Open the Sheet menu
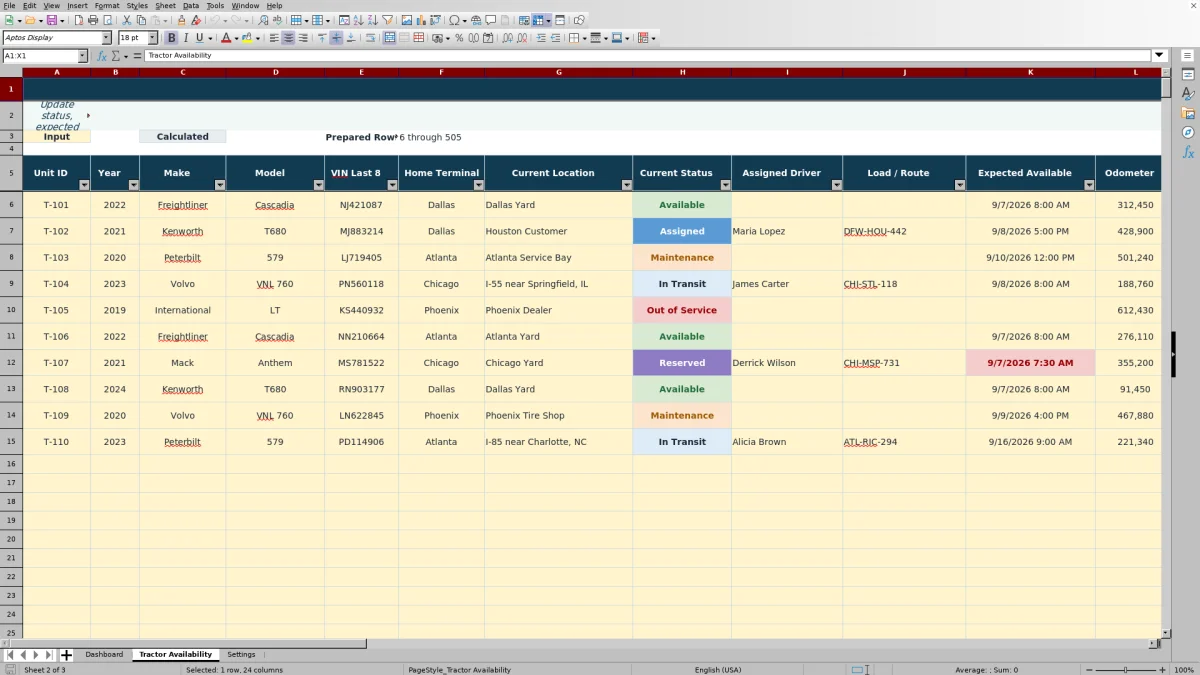Screen dimensions: 1200x675 (165, 6)
